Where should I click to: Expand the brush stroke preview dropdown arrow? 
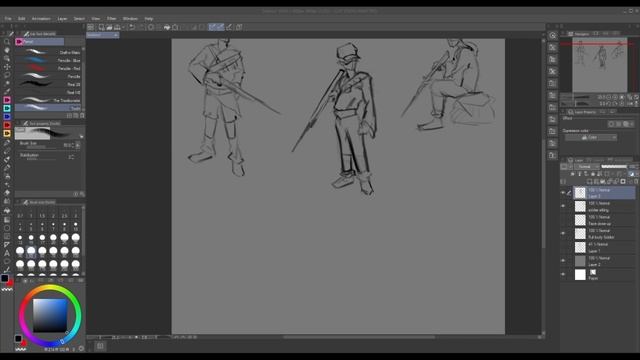(82, 137)
